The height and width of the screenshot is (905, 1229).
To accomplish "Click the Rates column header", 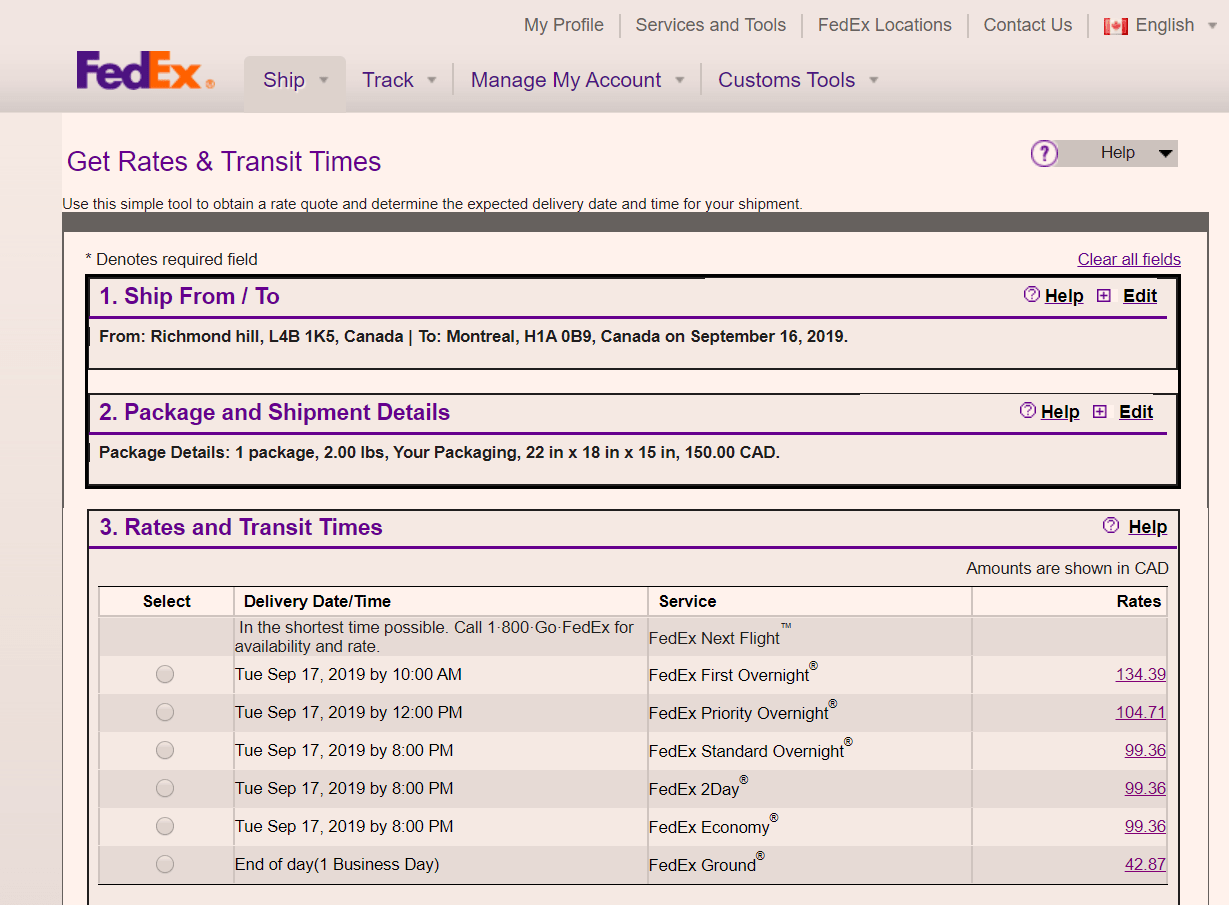I will click(1139, 601).
